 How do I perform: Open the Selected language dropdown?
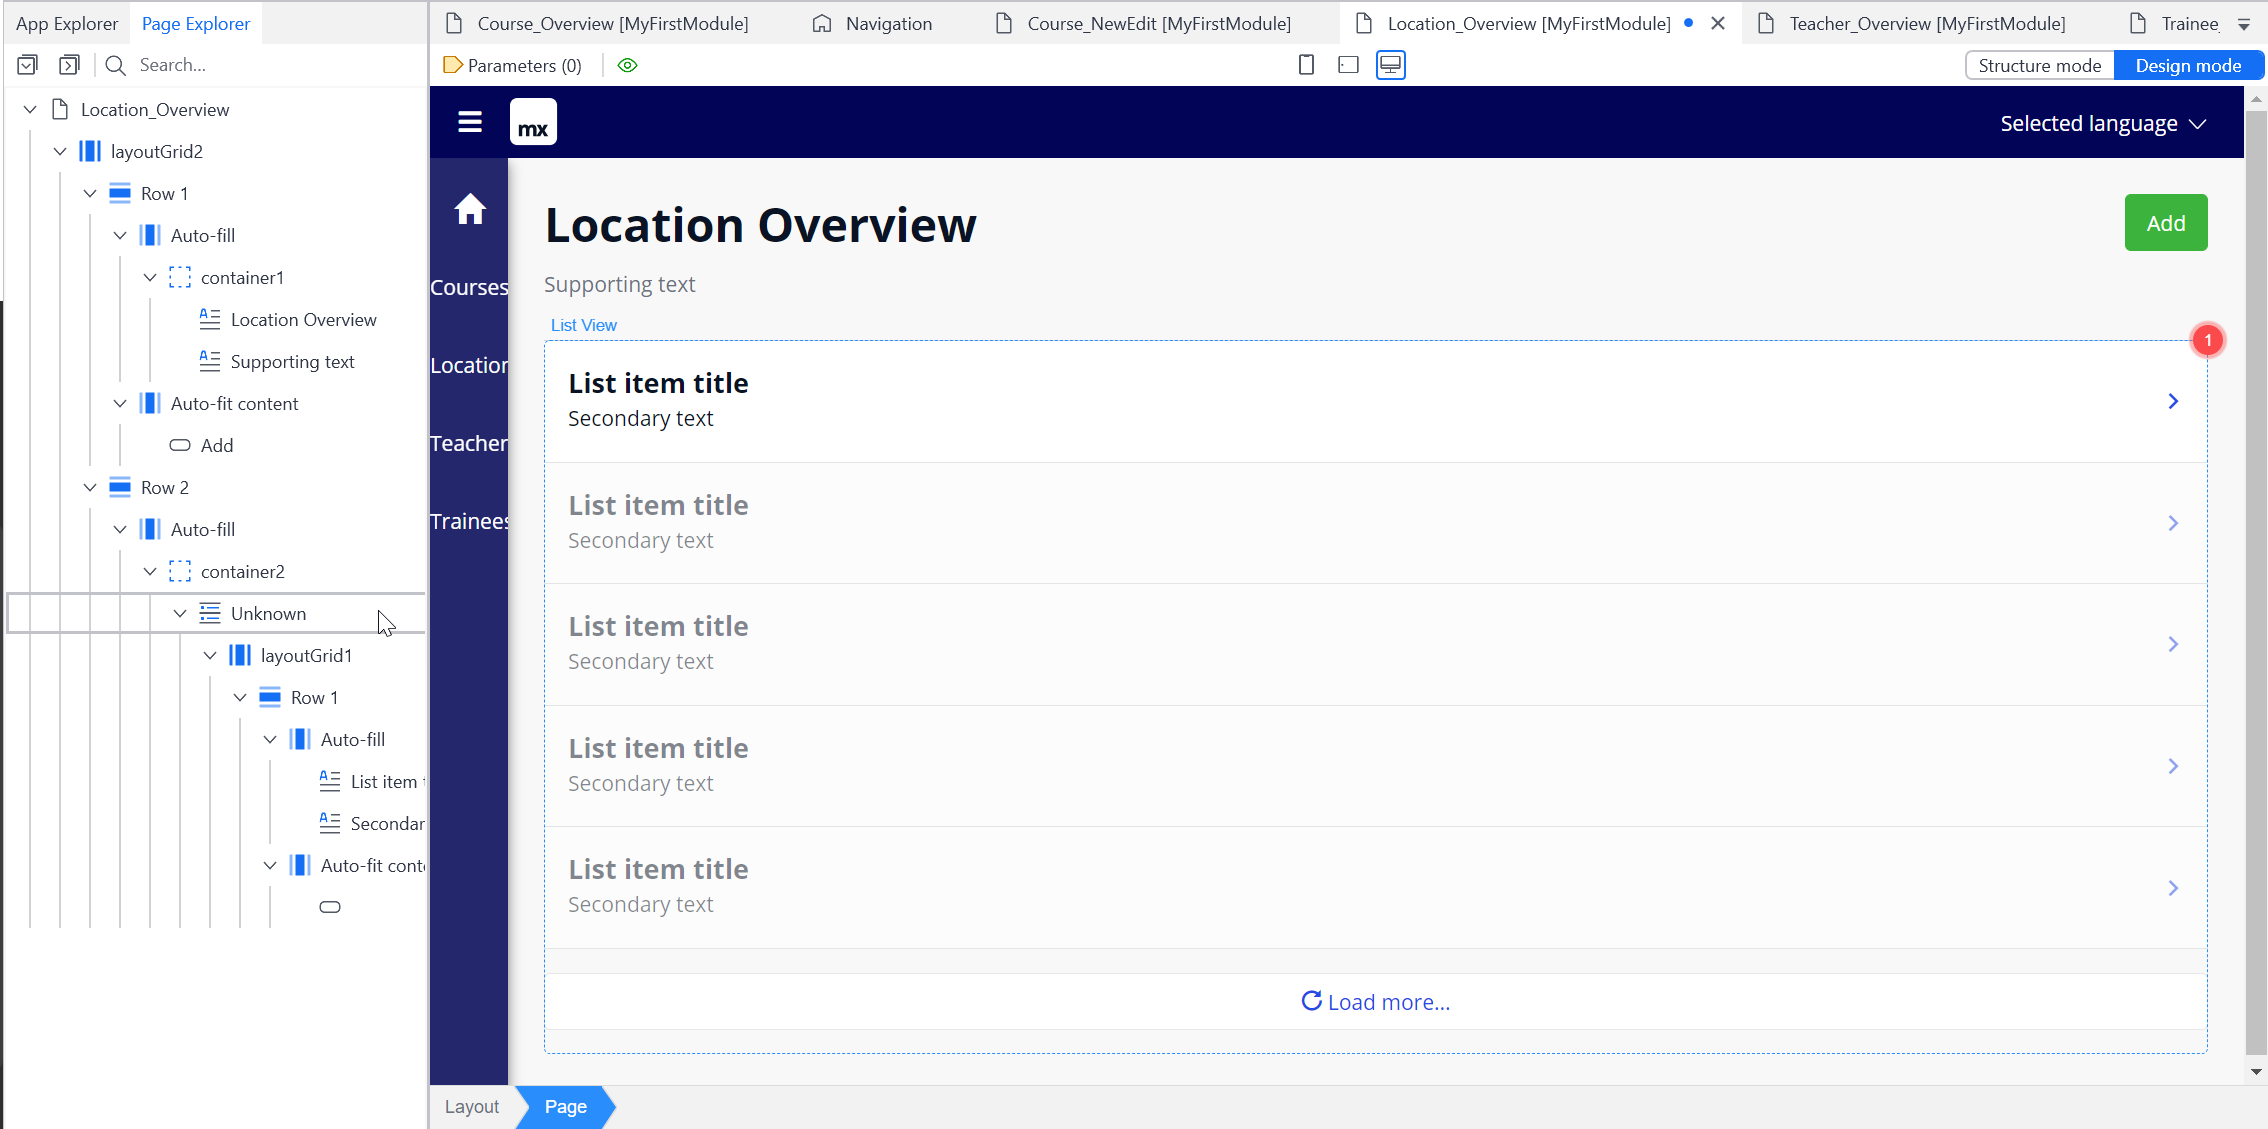coord(2102,123)
